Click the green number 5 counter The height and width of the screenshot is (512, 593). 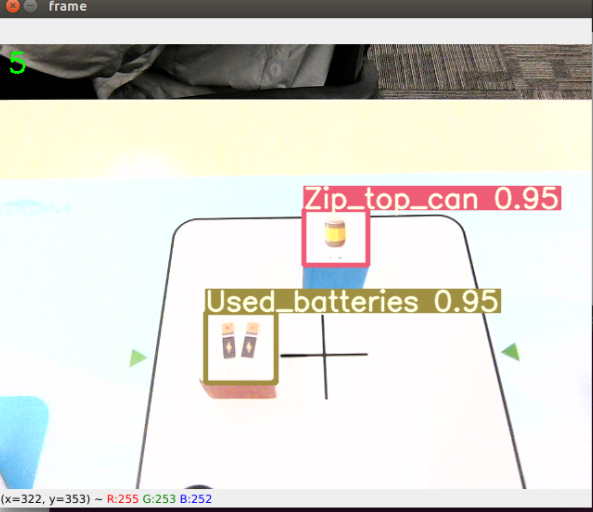click(x=17, y=63)
